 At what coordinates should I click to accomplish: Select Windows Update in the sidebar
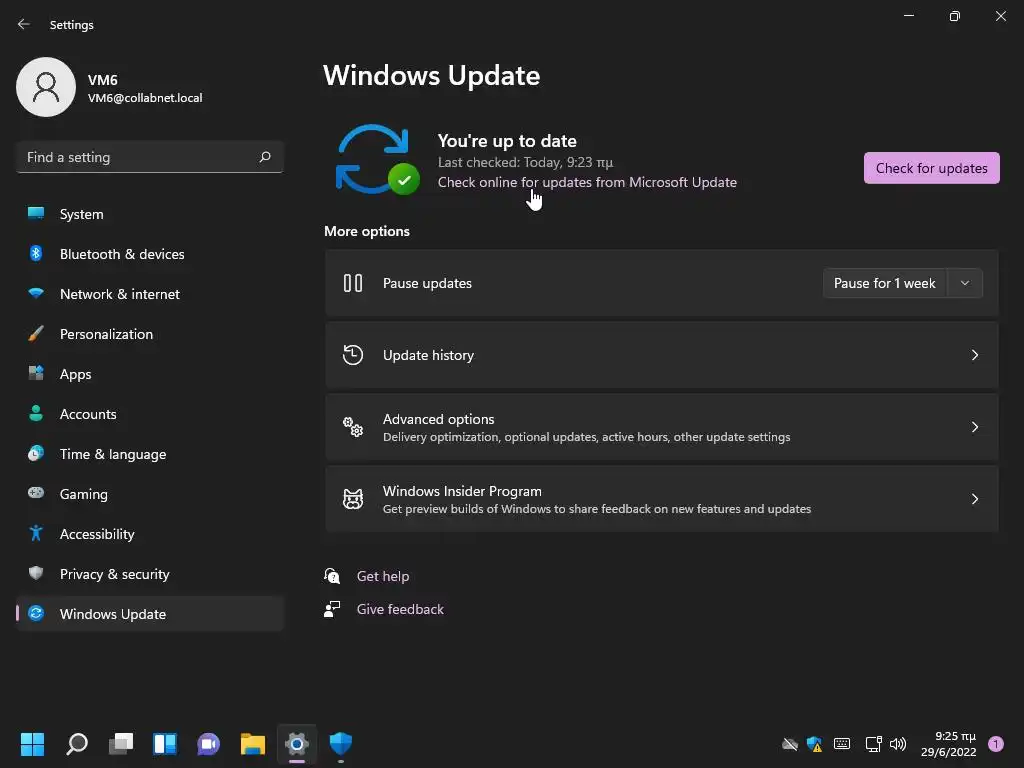[150, 614]
